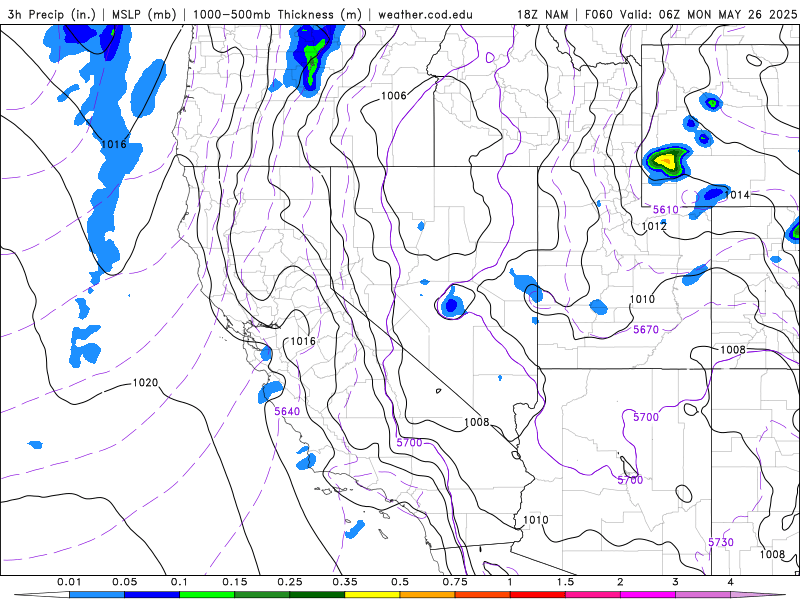This screenshot has height=600, width=800.
Task: Select the bright green 0.1–0.15 color bar segment
Action: (x=207, y=595)
